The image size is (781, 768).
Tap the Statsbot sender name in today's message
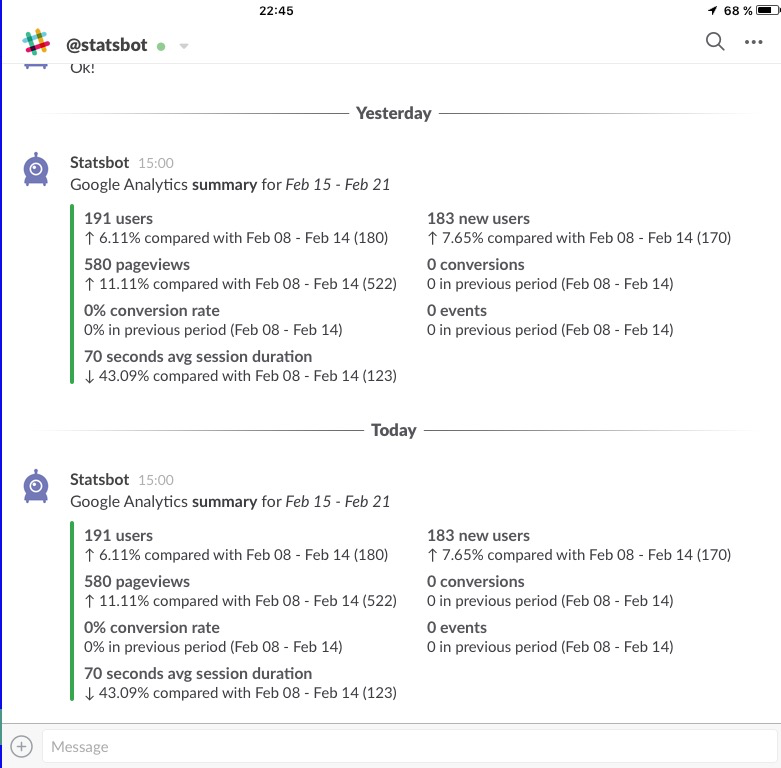point(100,479)
